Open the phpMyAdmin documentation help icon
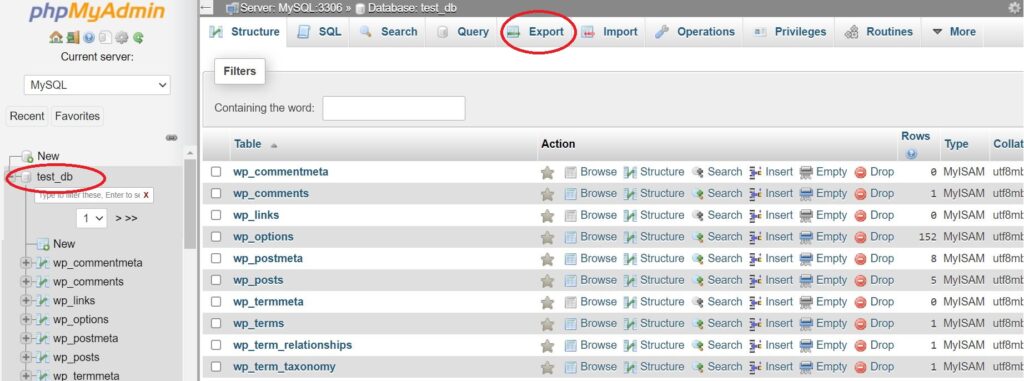This screenshot has height=381, width=1024. [x=89, y=38]
